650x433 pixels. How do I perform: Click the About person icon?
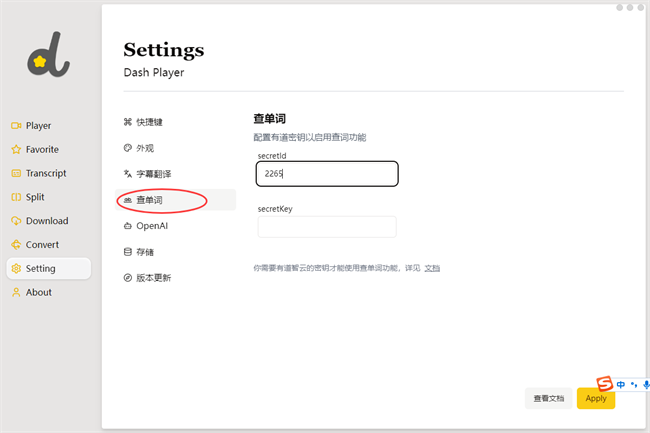[x=16, y=293]
